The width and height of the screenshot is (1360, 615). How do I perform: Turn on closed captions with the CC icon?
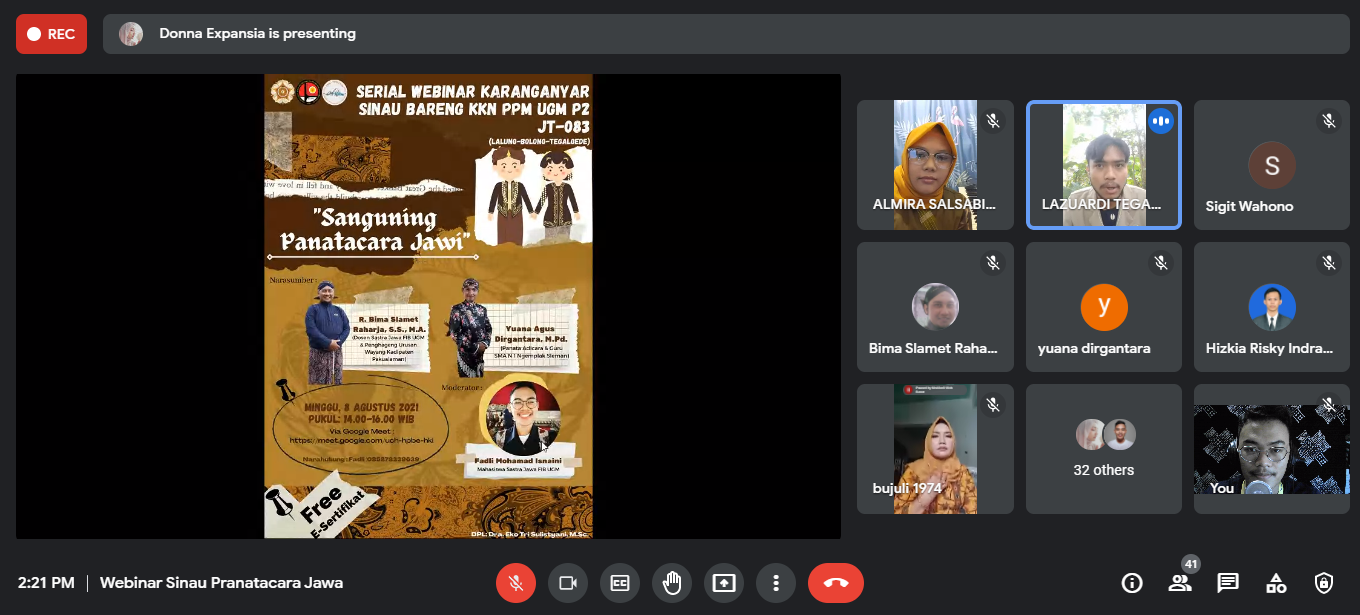coord(620,582)
